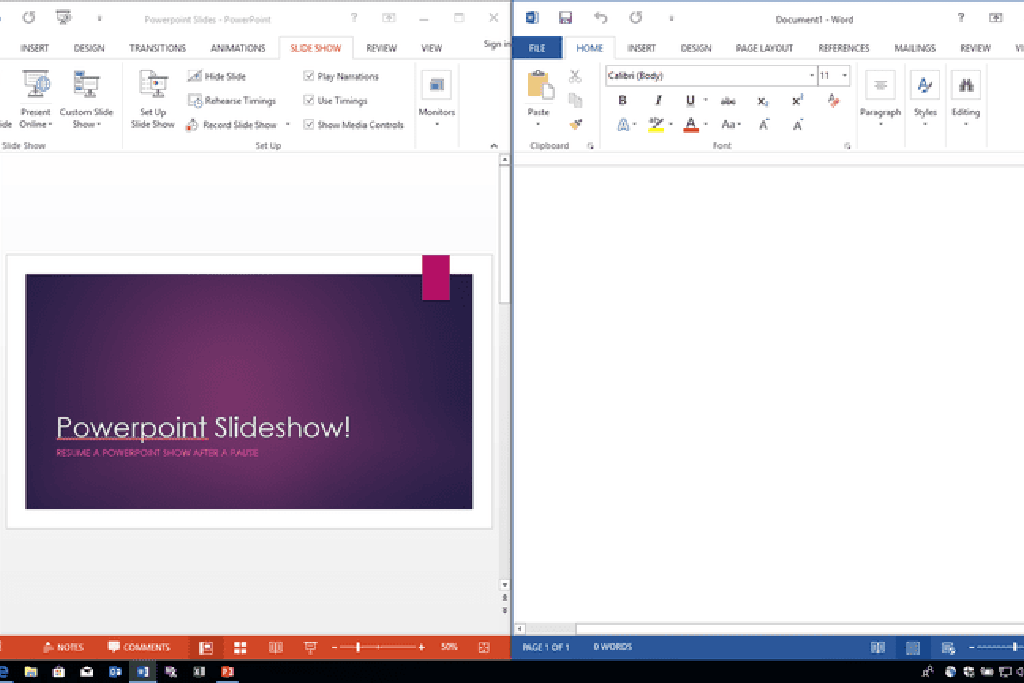1024x683 pixels.
Task: Click the Format Painter icon in Word
Action: coord(575,124)
